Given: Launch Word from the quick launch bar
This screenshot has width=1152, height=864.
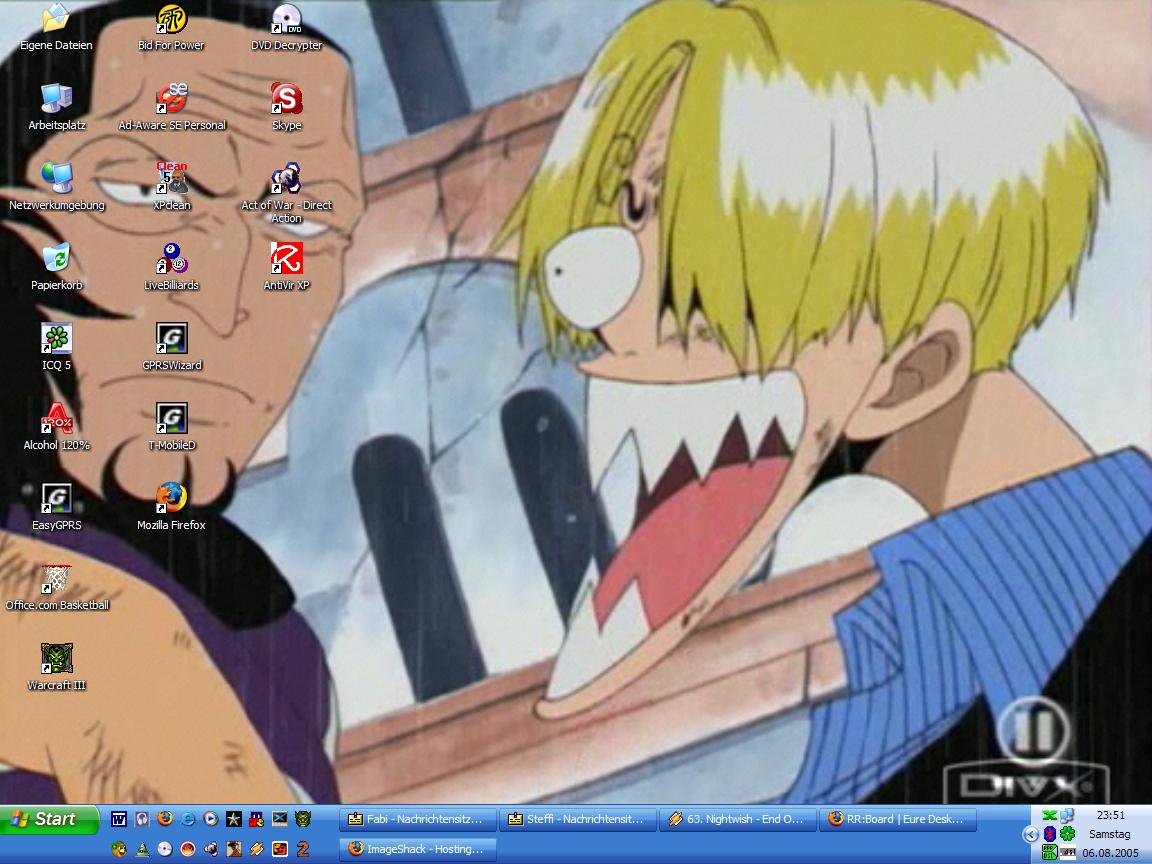Looking at the screenshot, I should click(x=119, y=818).
